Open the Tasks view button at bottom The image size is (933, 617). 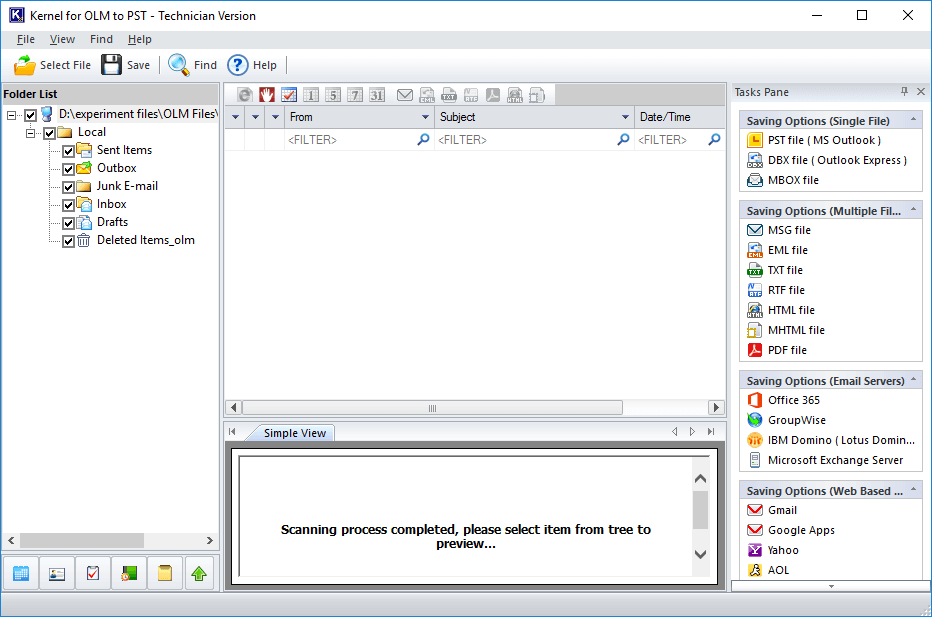[x=93, y=573]
